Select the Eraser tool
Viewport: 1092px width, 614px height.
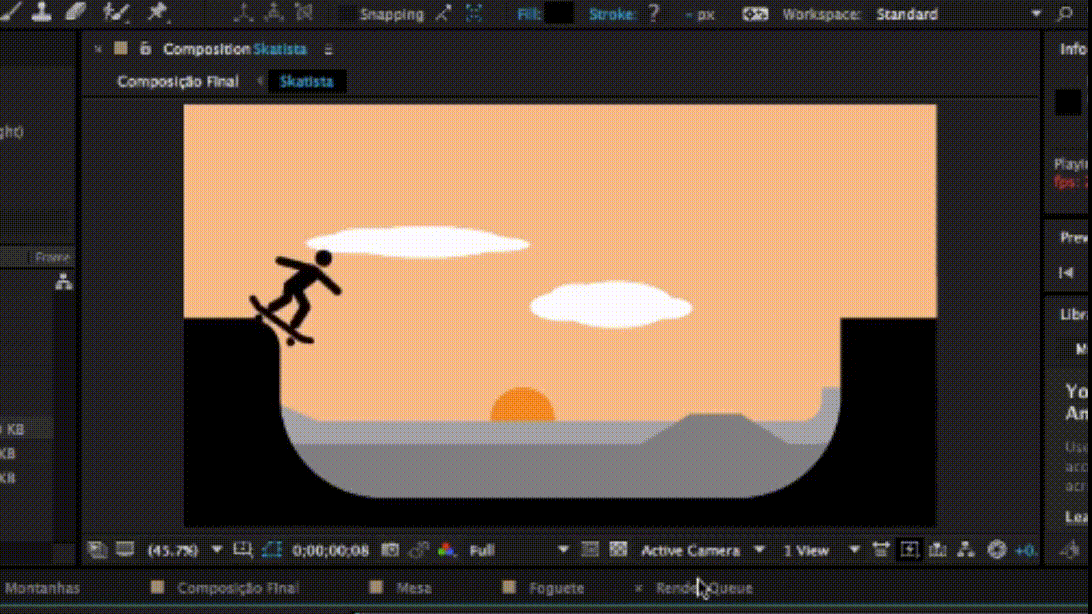coord(77,12)
